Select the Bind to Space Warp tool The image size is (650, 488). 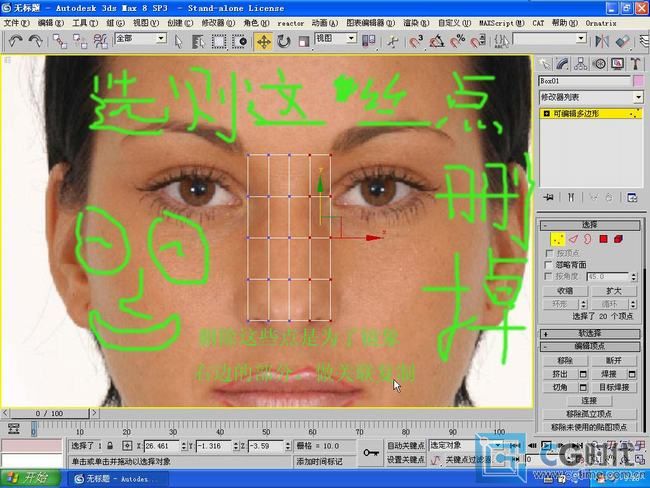[100, 41]
